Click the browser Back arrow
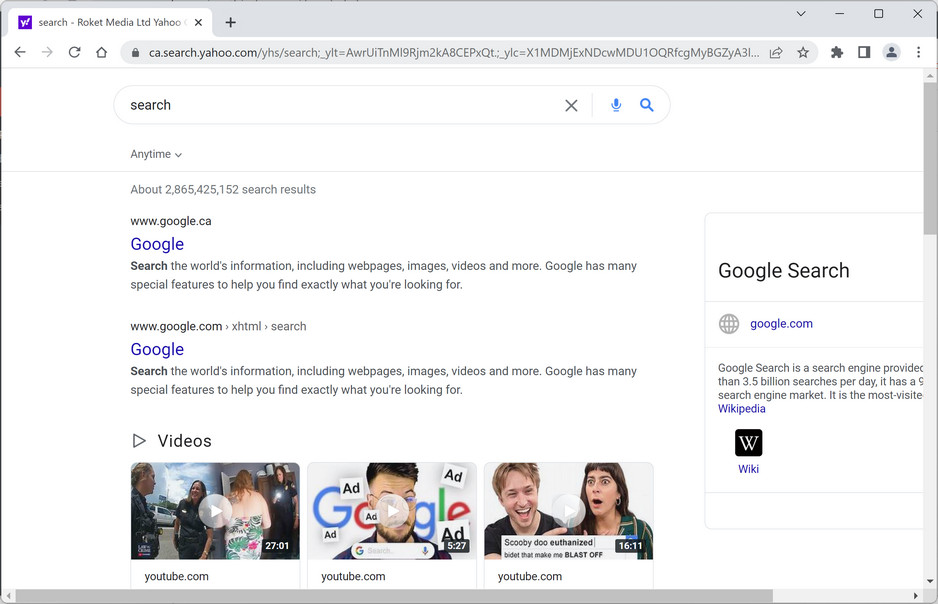The height and width of the screenshot is (604, 938). [x=20, y=53]
